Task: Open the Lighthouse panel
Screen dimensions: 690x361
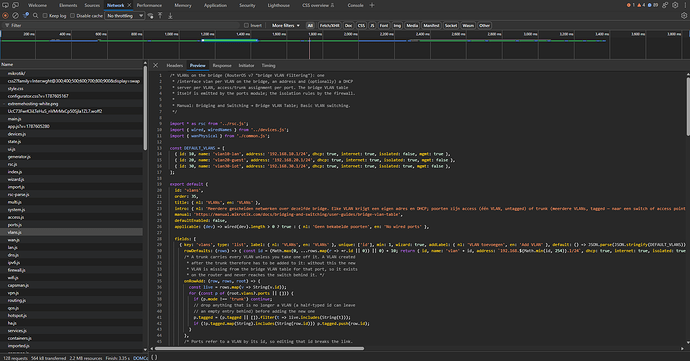Action: pyautogui.click(x=279, y=5)
